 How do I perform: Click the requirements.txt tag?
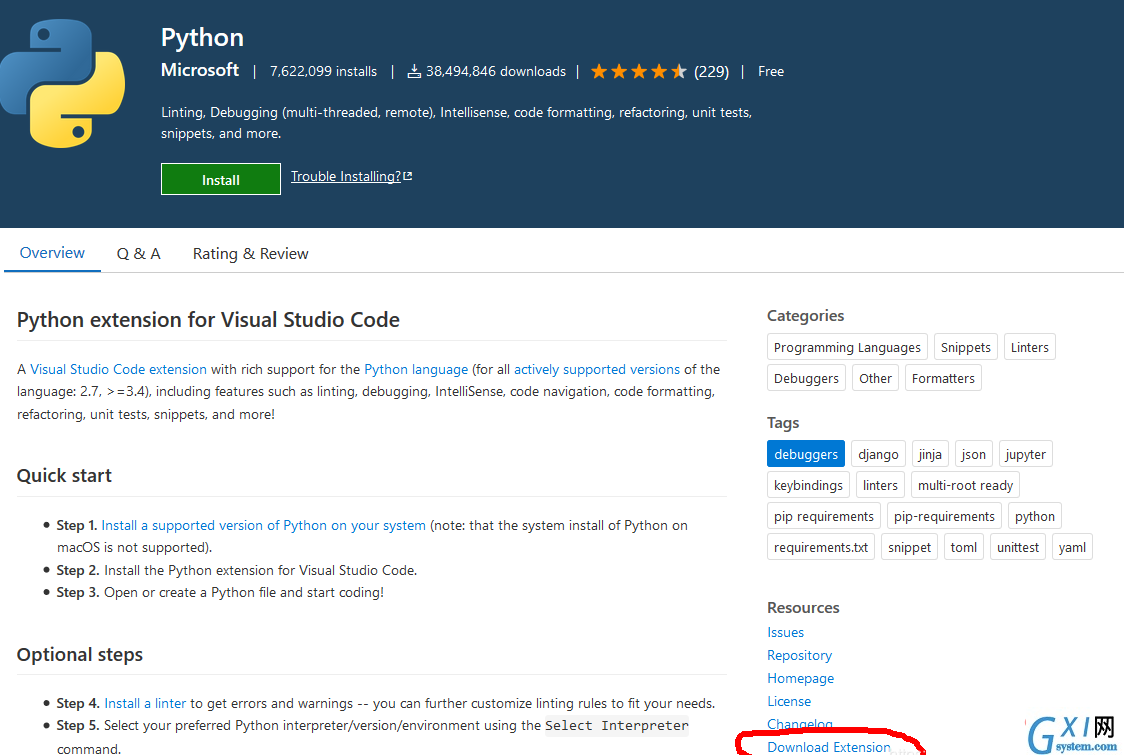(x=821, y=547)
